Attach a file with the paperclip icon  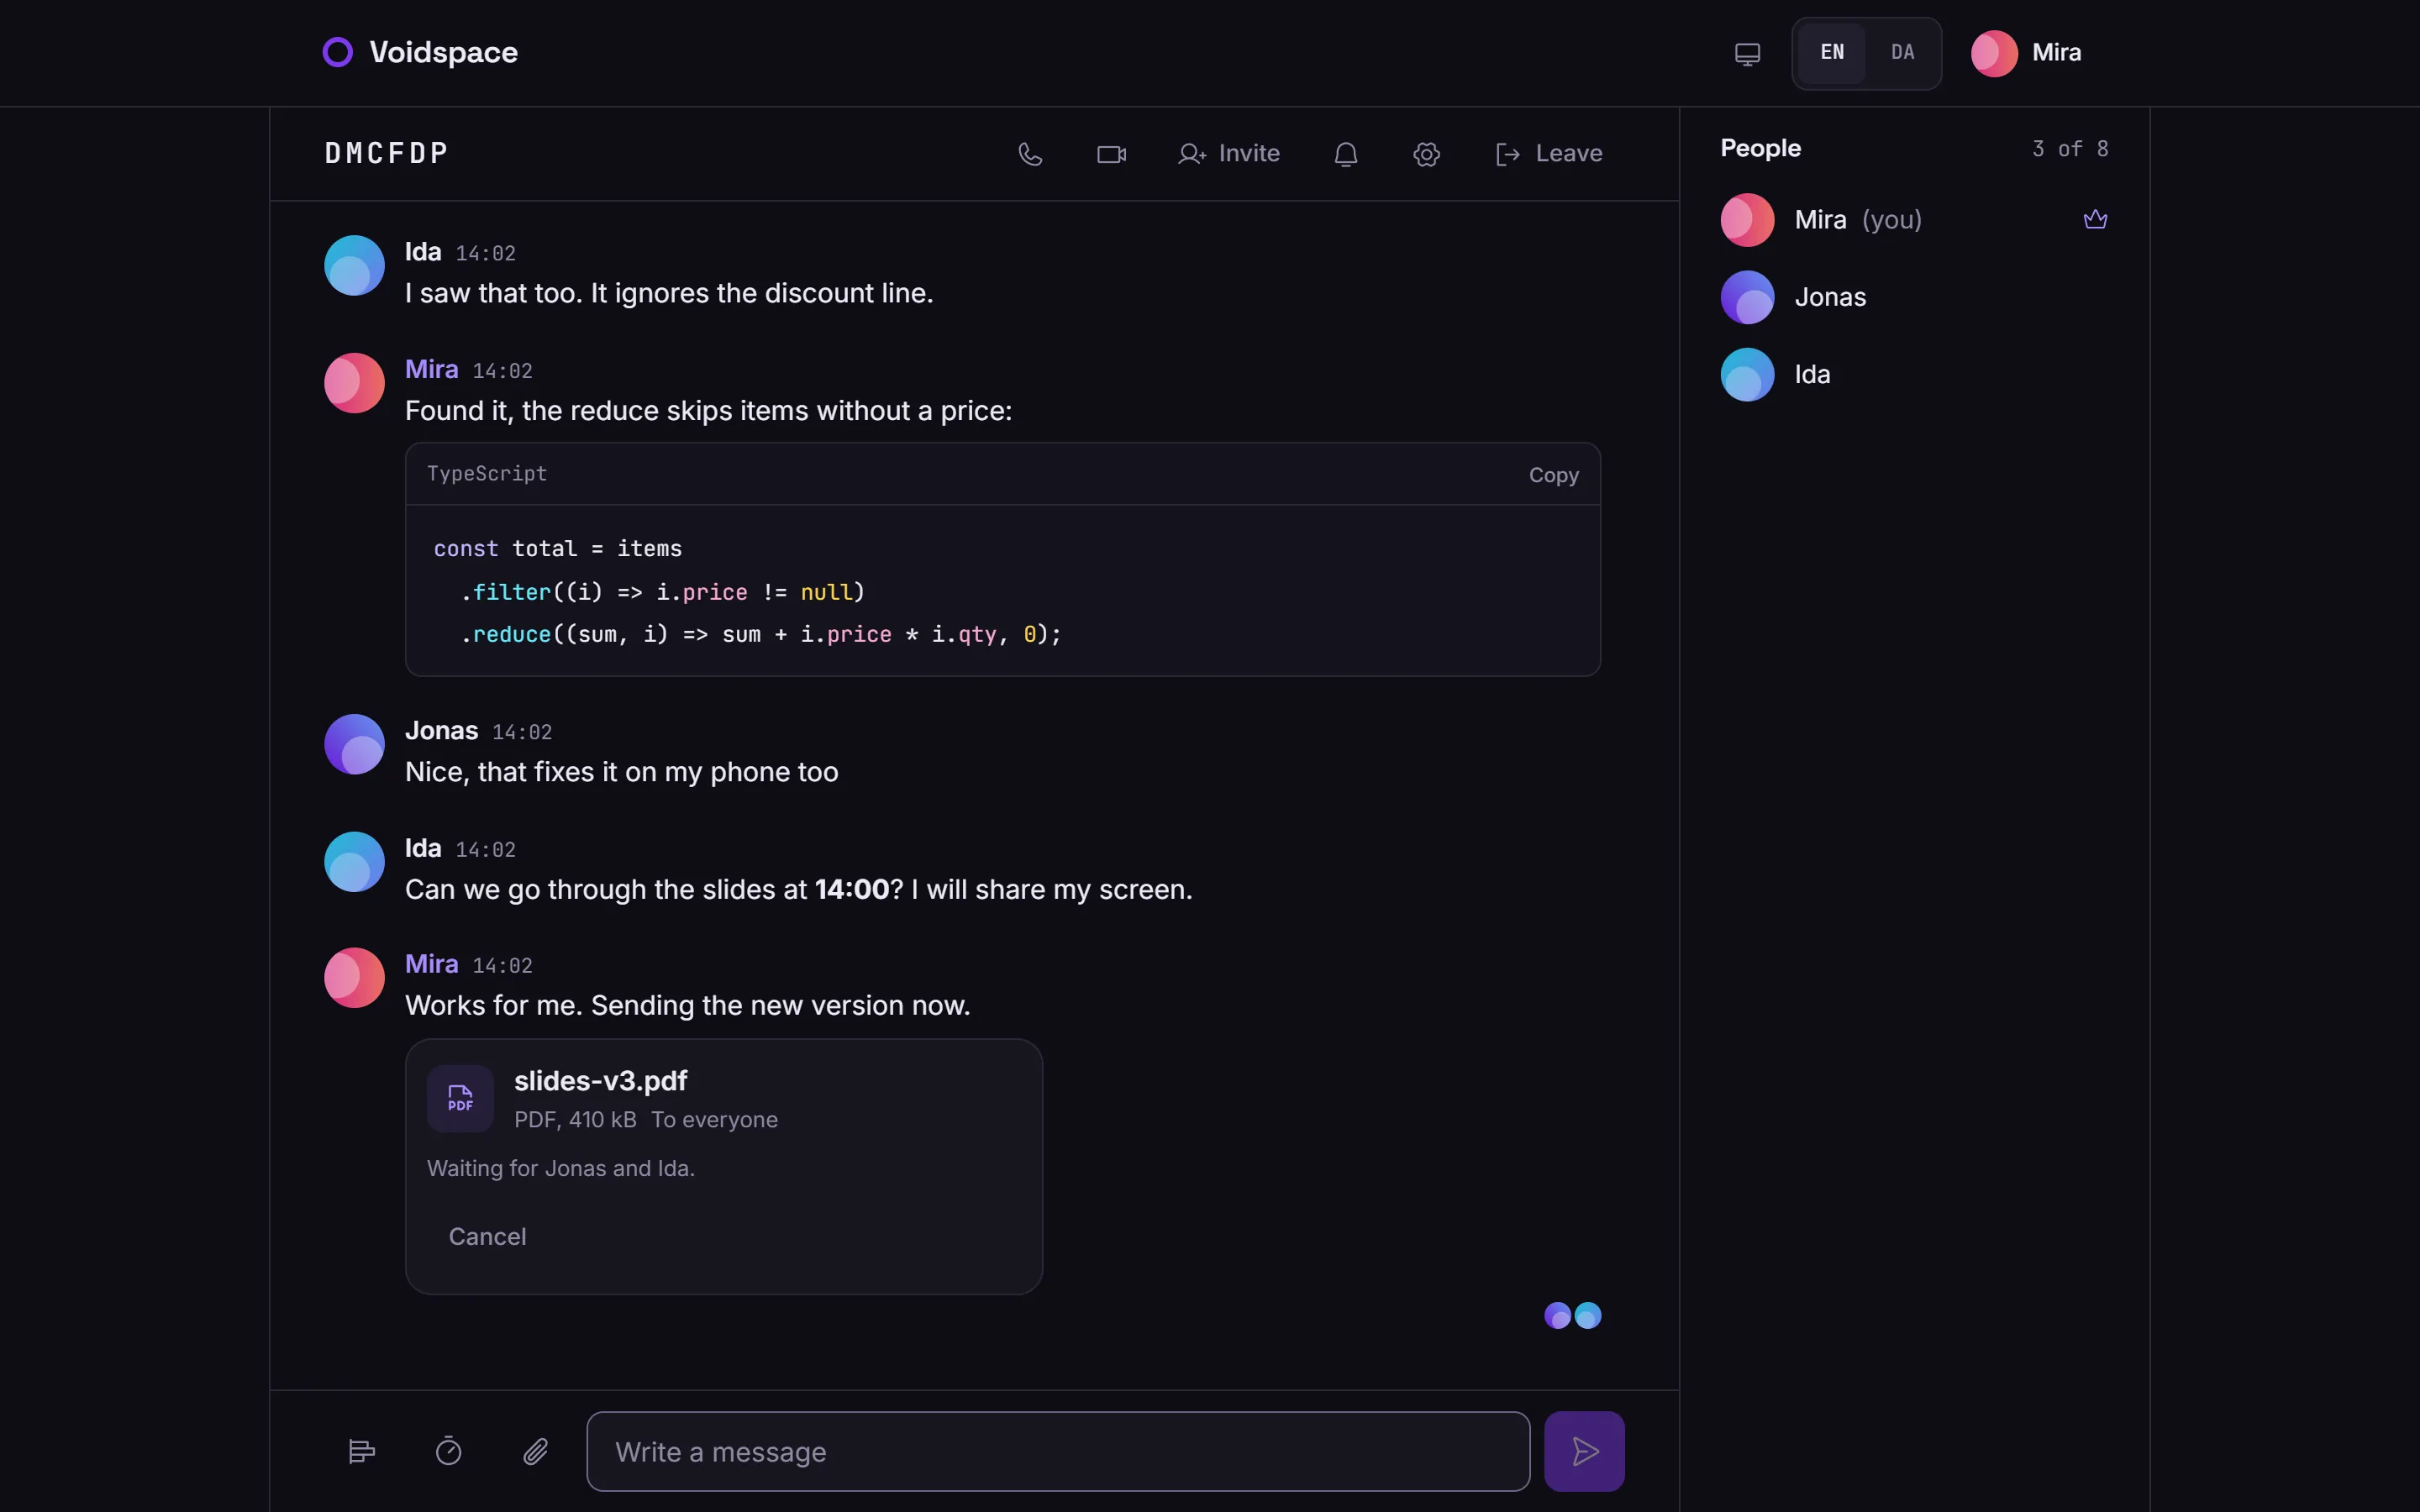coord(536,1451)
